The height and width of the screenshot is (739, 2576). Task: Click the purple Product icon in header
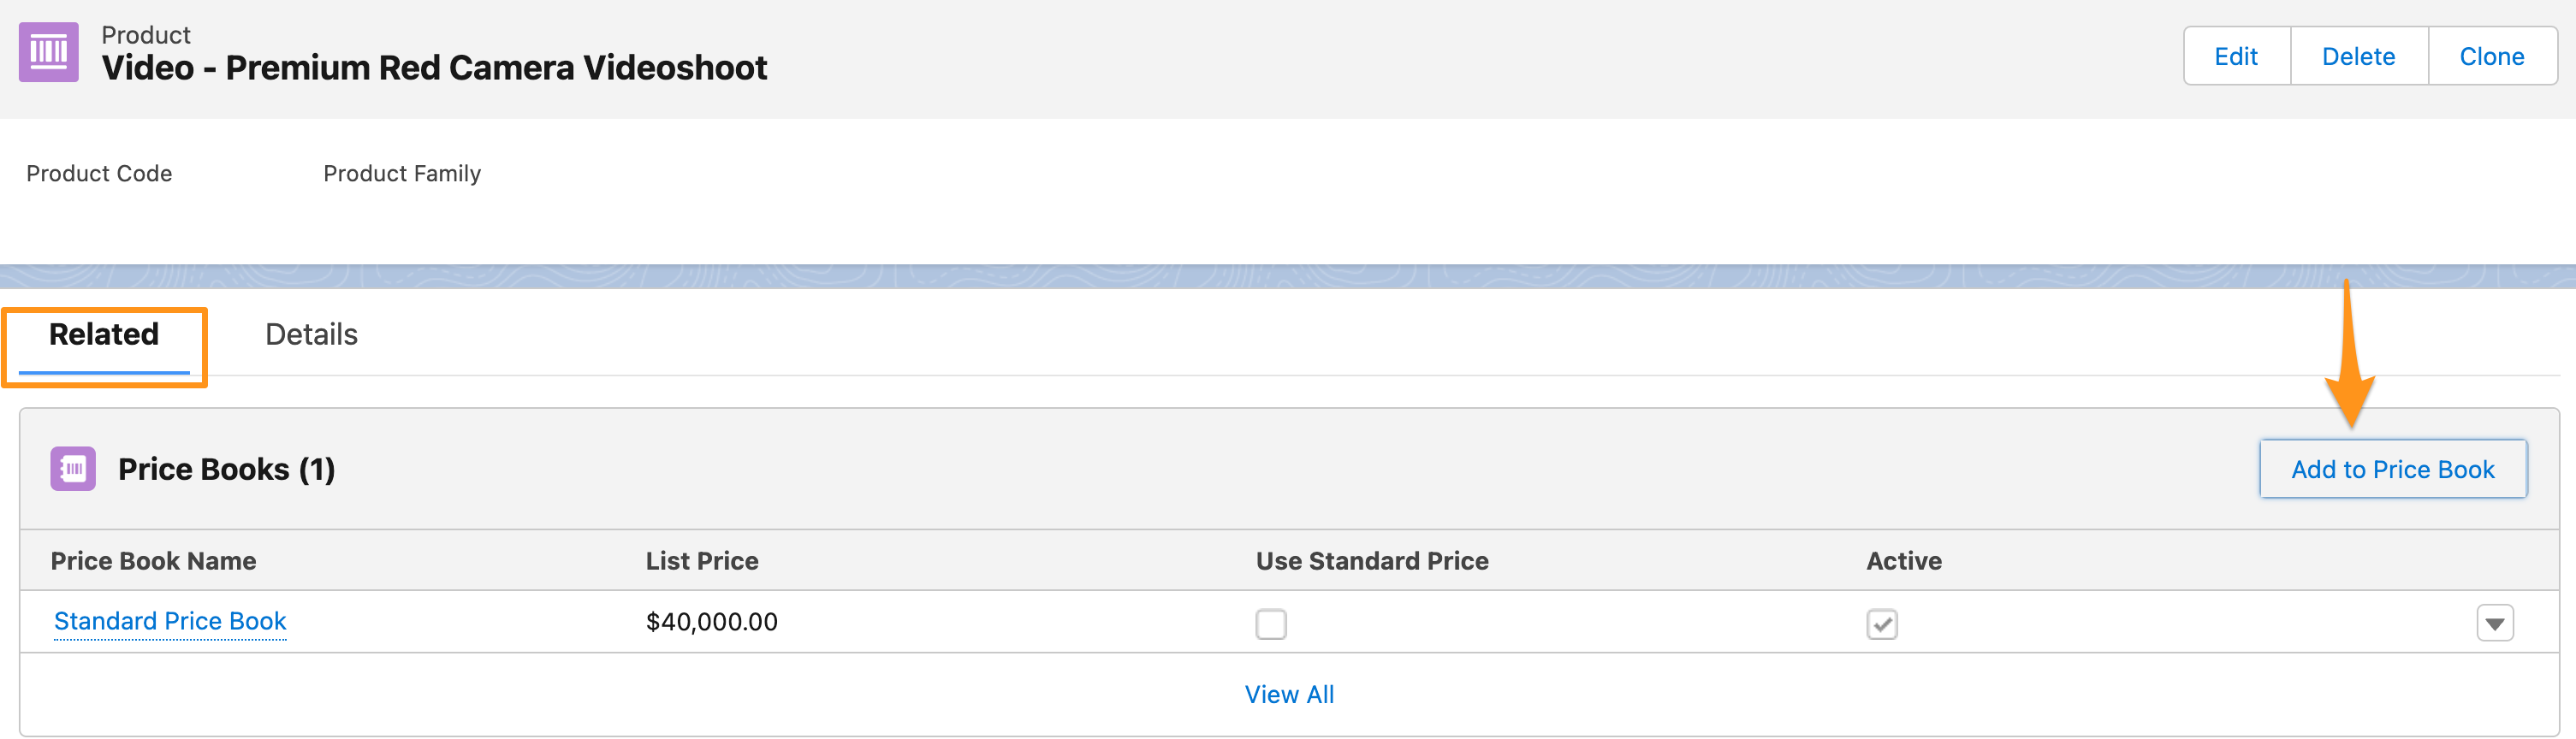coord(48,52)
